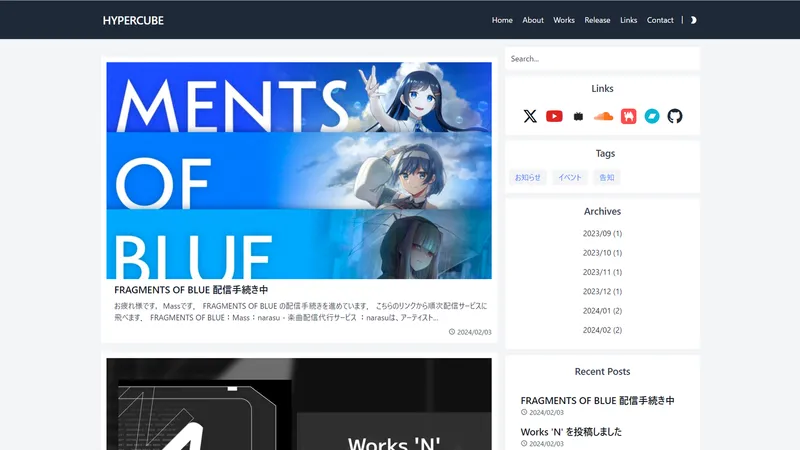This screenshot has width=800, height=450.
Task: Select the 告知 tag
Action: pos(607,178)
